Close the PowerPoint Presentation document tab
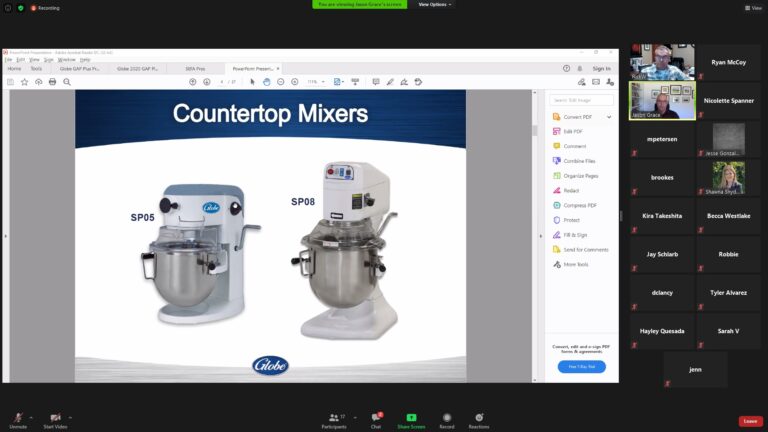 click(278, 69)
